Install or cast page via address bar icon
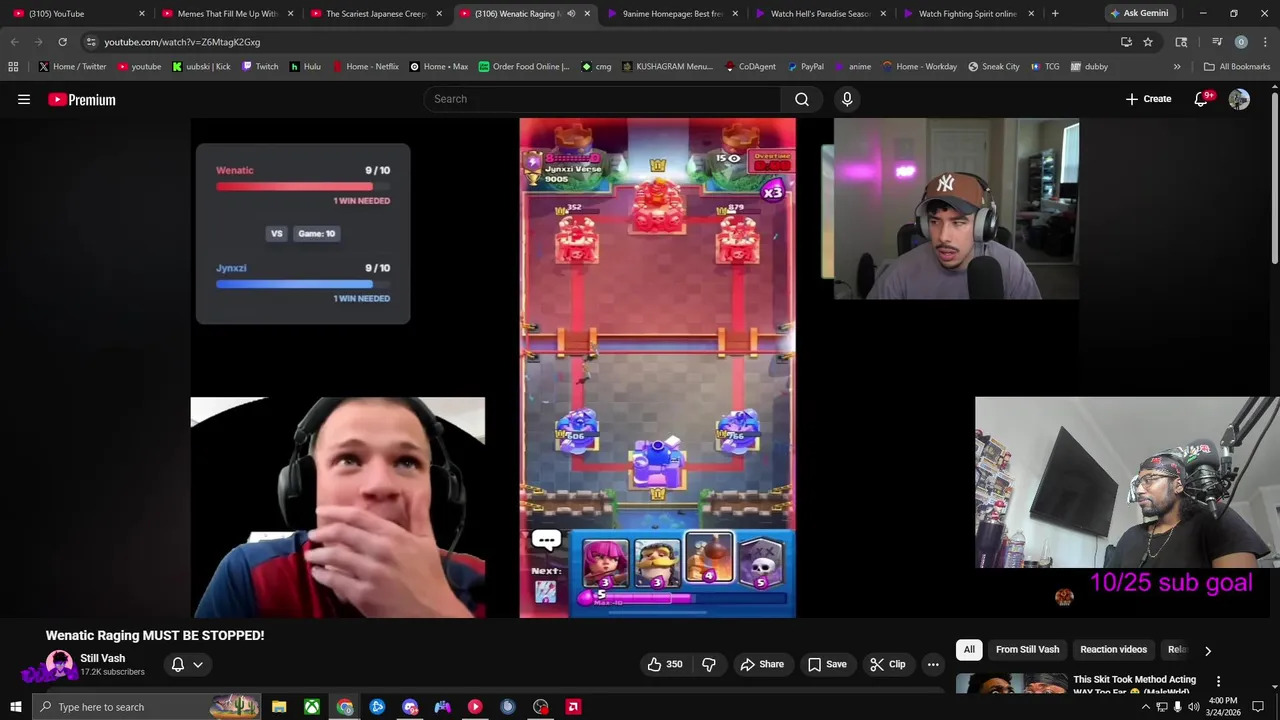 [1126, 42]
